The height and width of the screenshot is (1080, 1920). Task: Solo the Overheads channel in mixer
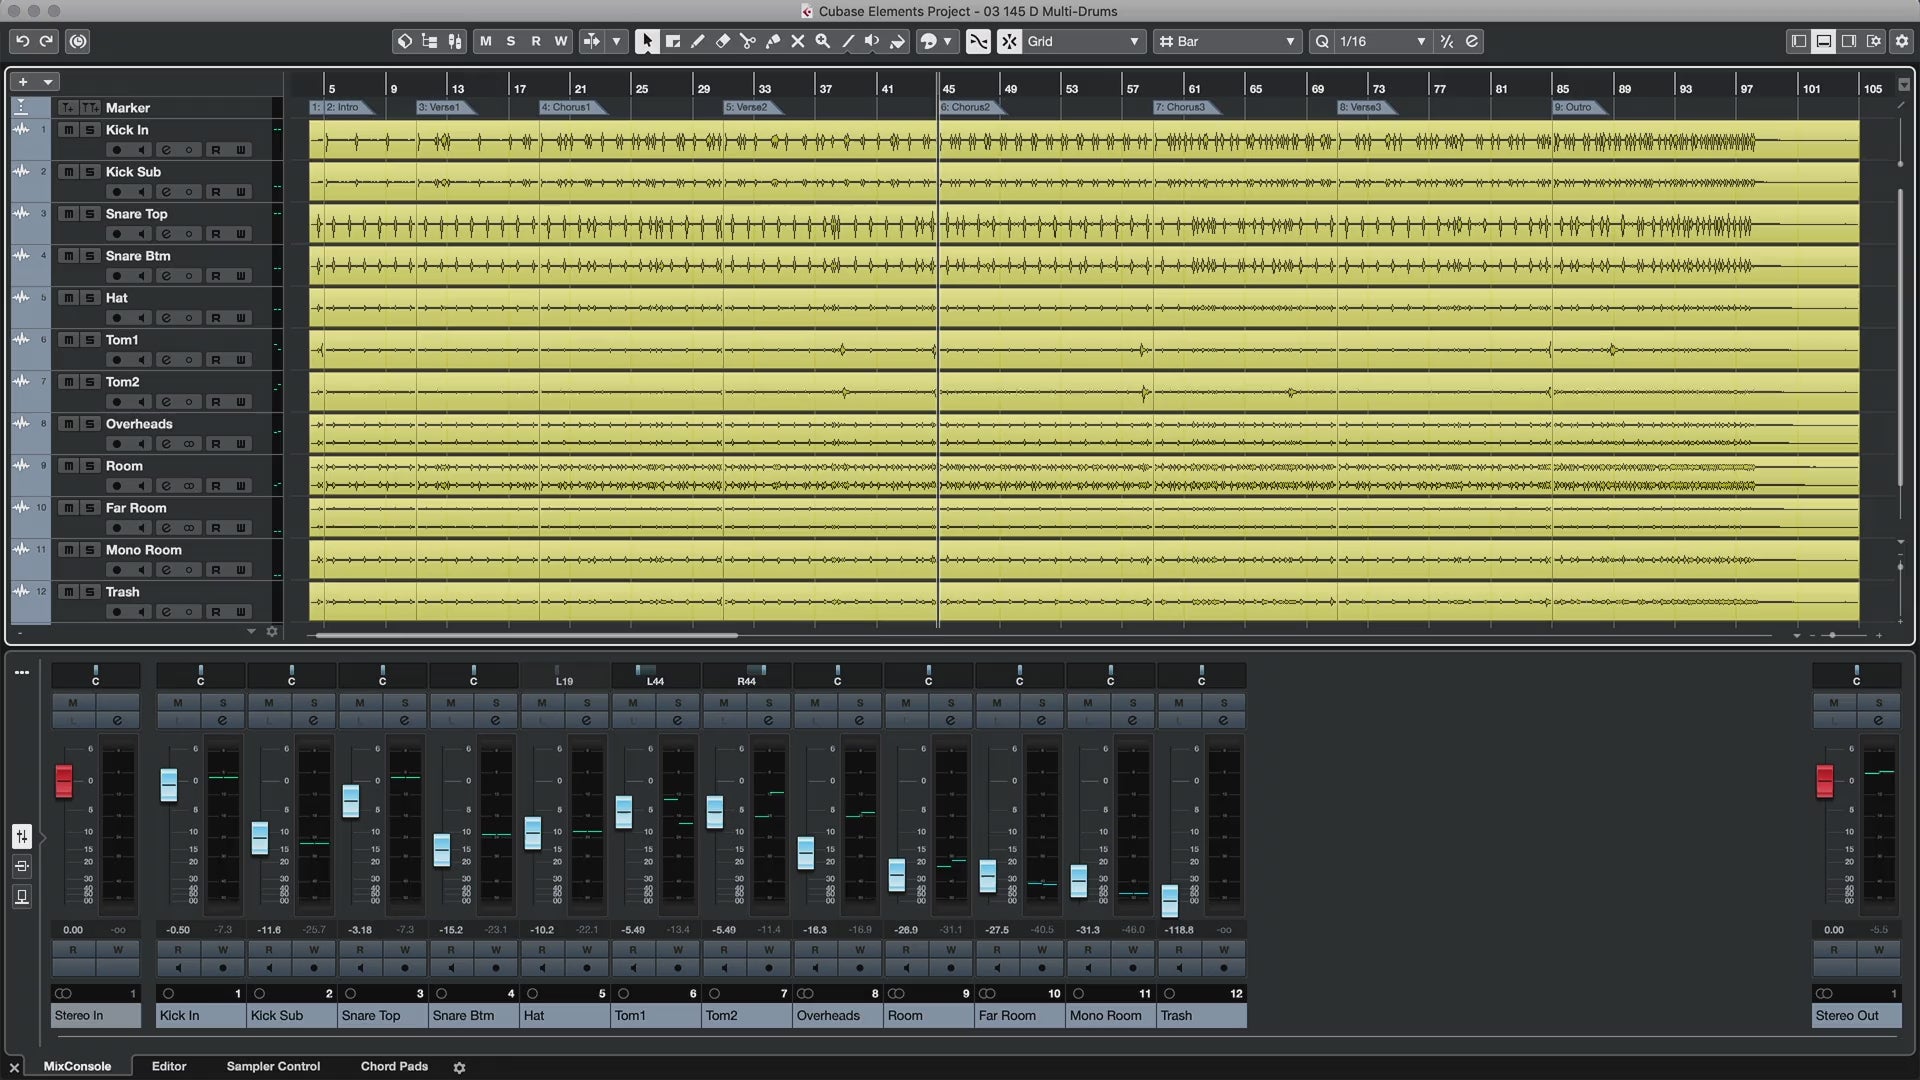[x=860, y=703]
